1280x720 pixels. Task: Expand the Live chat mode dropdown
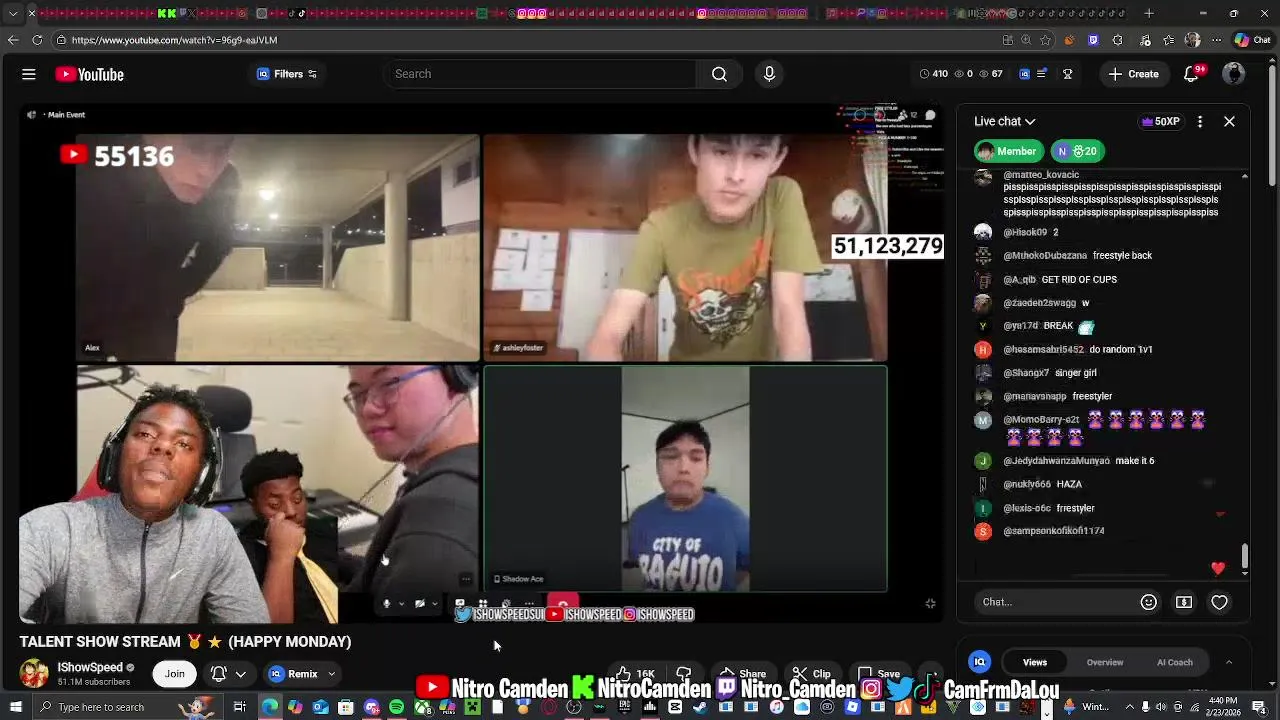click(1005, 121)
